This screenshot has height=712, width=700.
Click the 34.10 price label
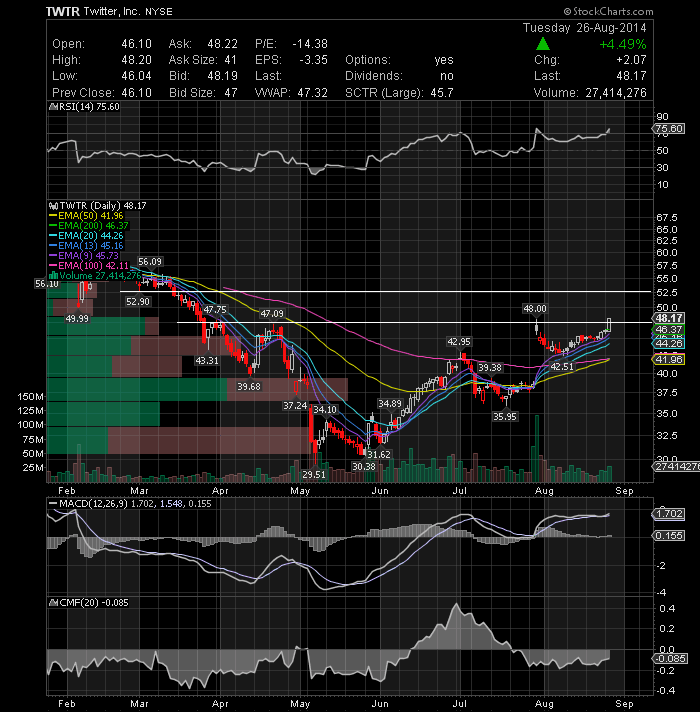(325, 410)
